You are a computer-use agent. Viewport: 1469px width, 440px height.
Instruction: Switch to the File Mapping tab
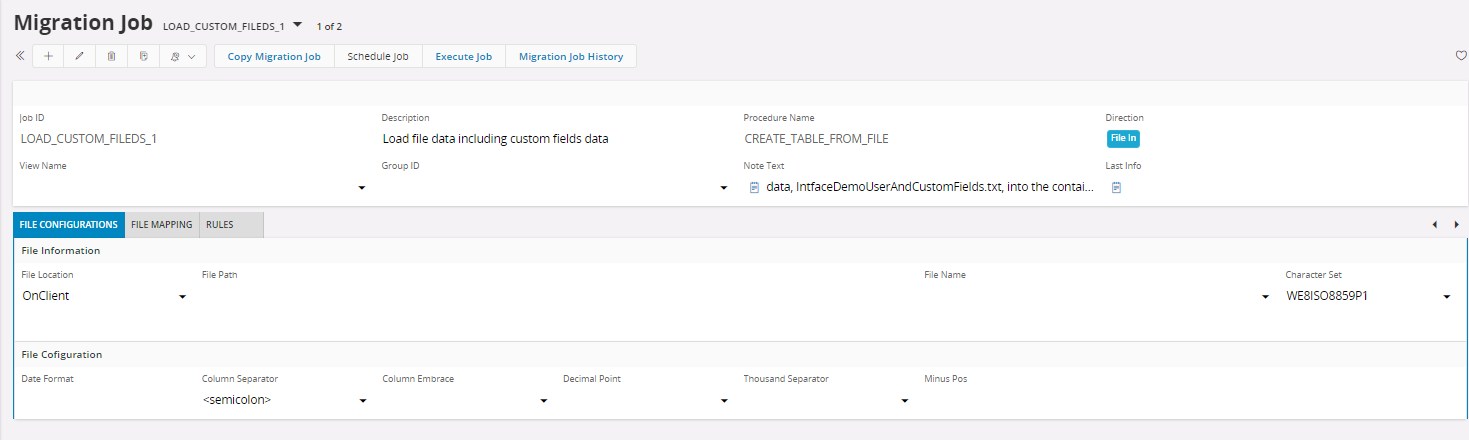(x=162, y=225)
